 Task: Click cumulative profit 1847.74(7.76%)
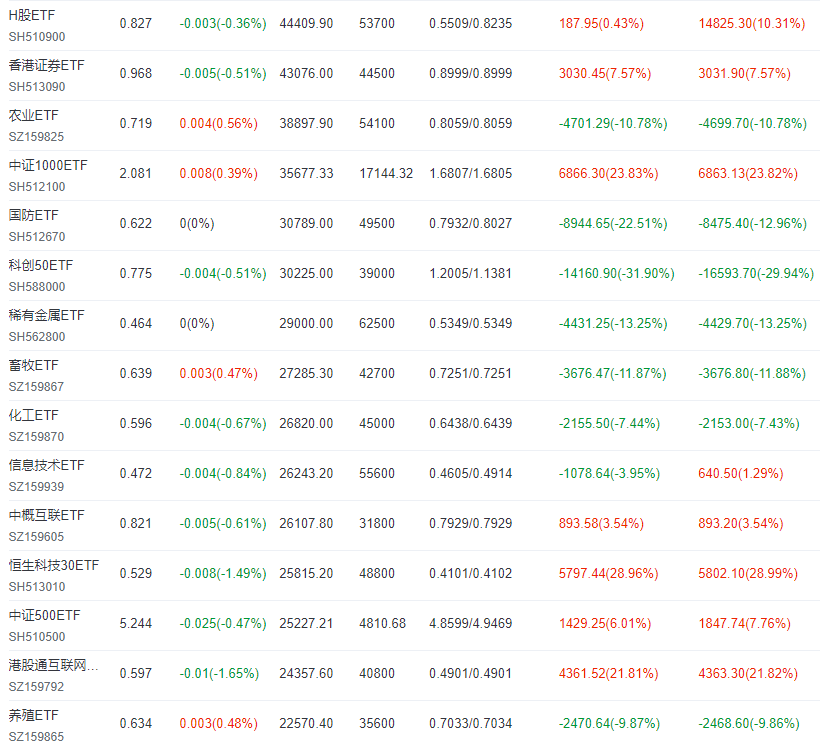click(x=744, y=623)
